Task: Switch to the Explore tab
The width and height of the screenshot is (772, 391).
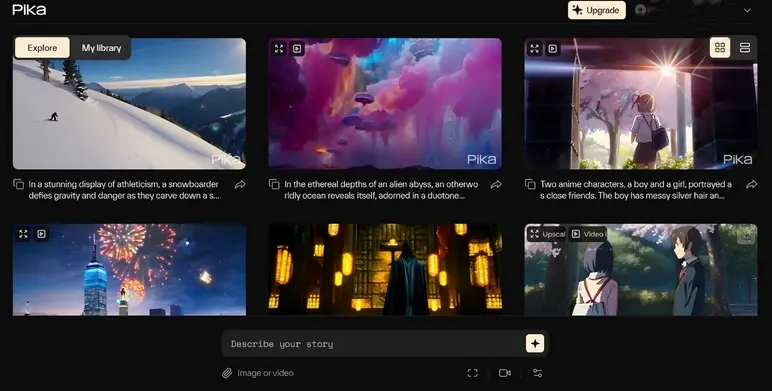Action: pyautogui.click(x=42, y=48)
